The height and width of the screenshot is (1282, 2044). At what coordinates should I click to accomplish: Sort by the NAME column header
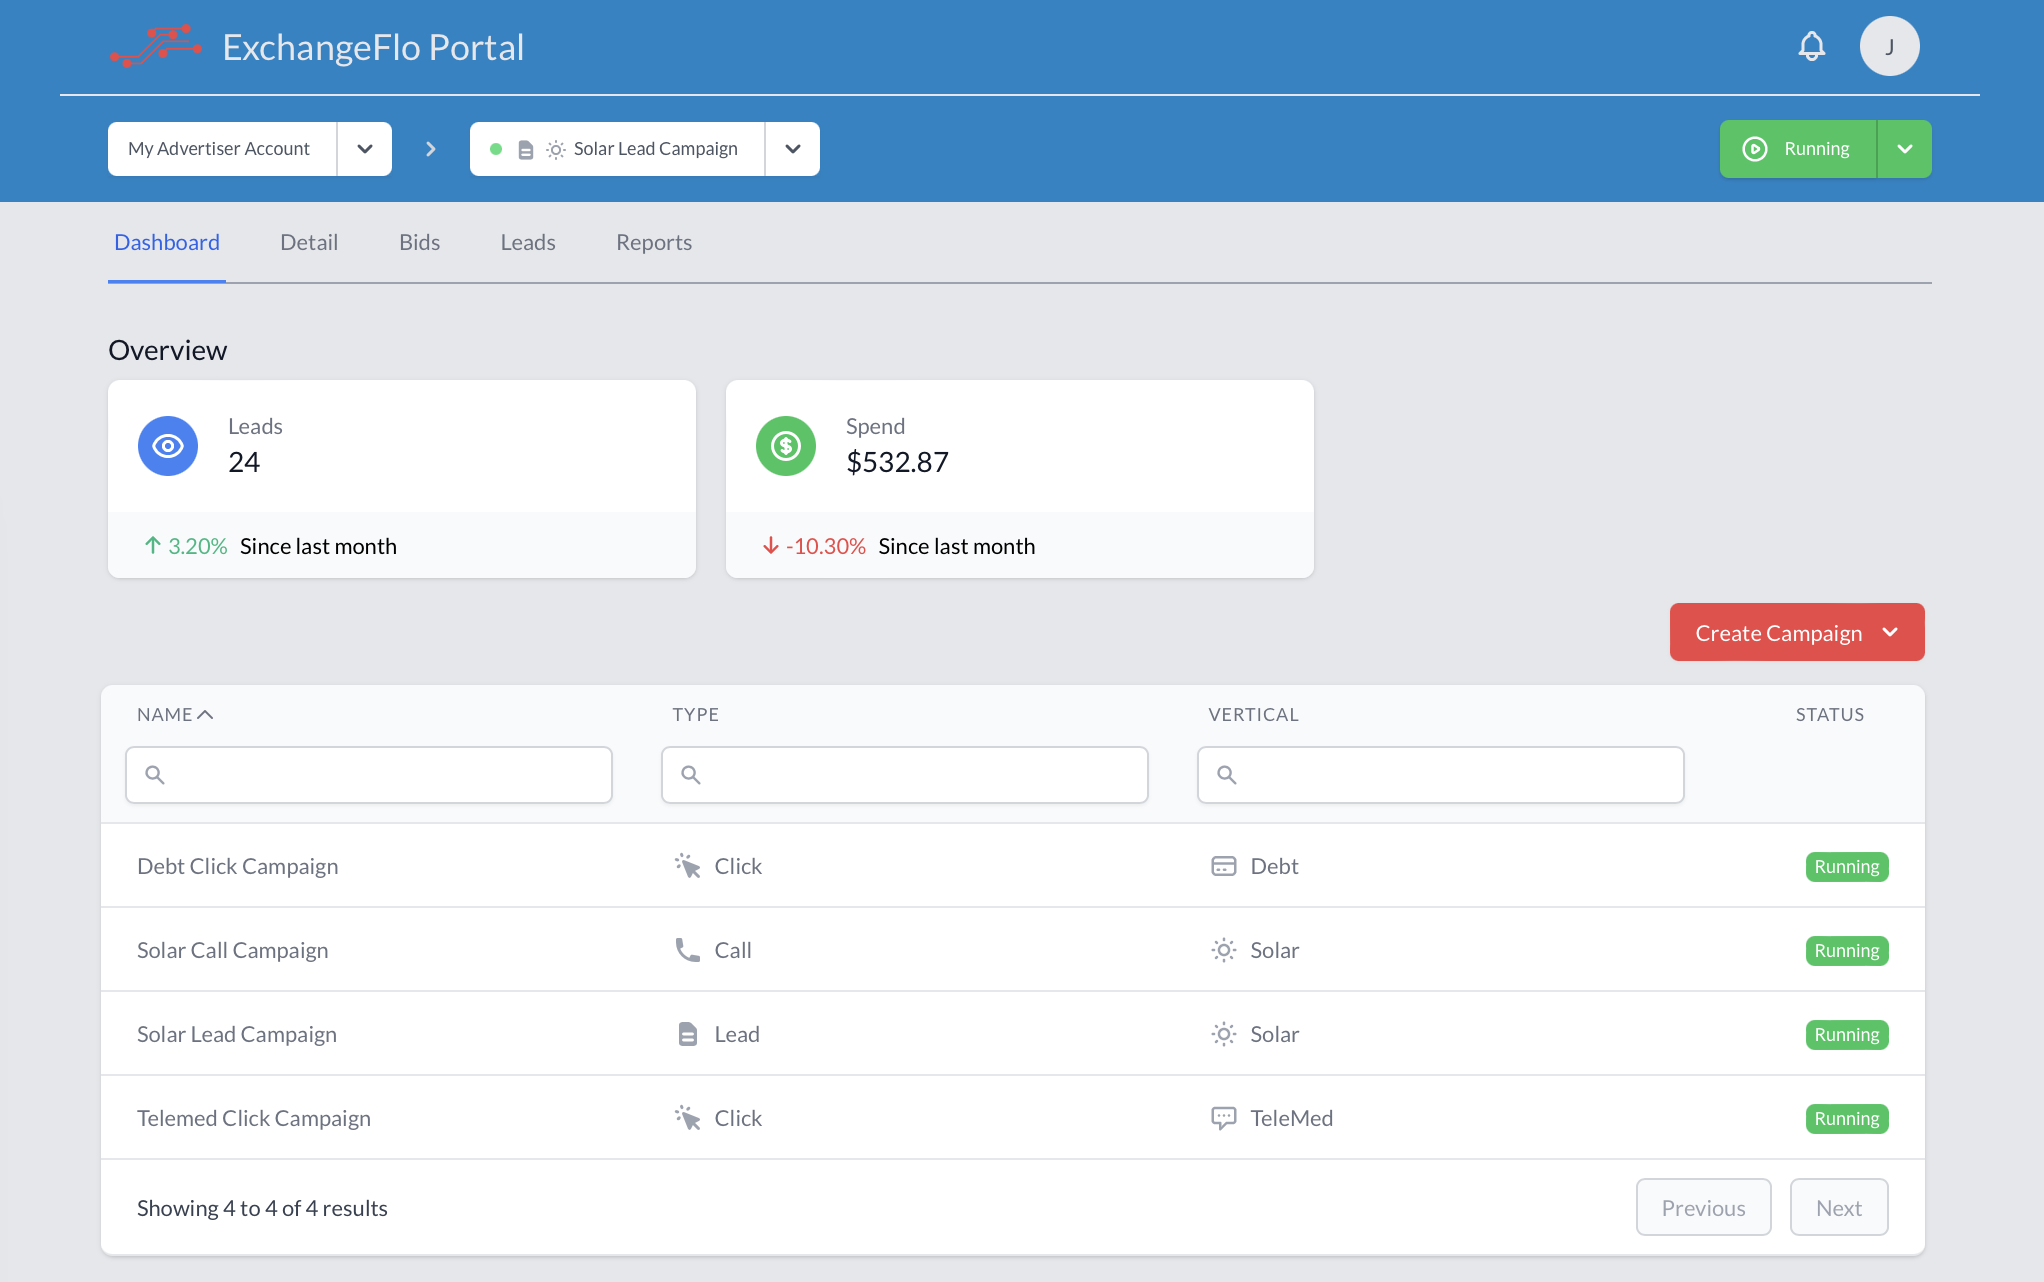[x=175, y=714]
